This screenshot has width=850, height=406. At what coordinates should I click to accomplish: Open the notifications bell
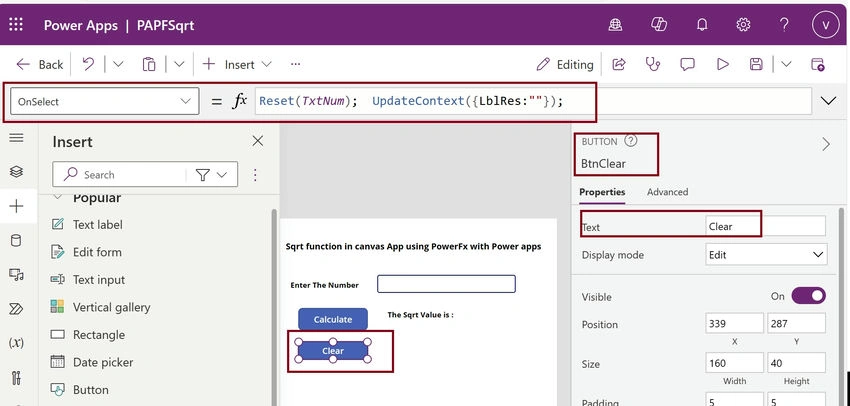click(x=702, y=25)
